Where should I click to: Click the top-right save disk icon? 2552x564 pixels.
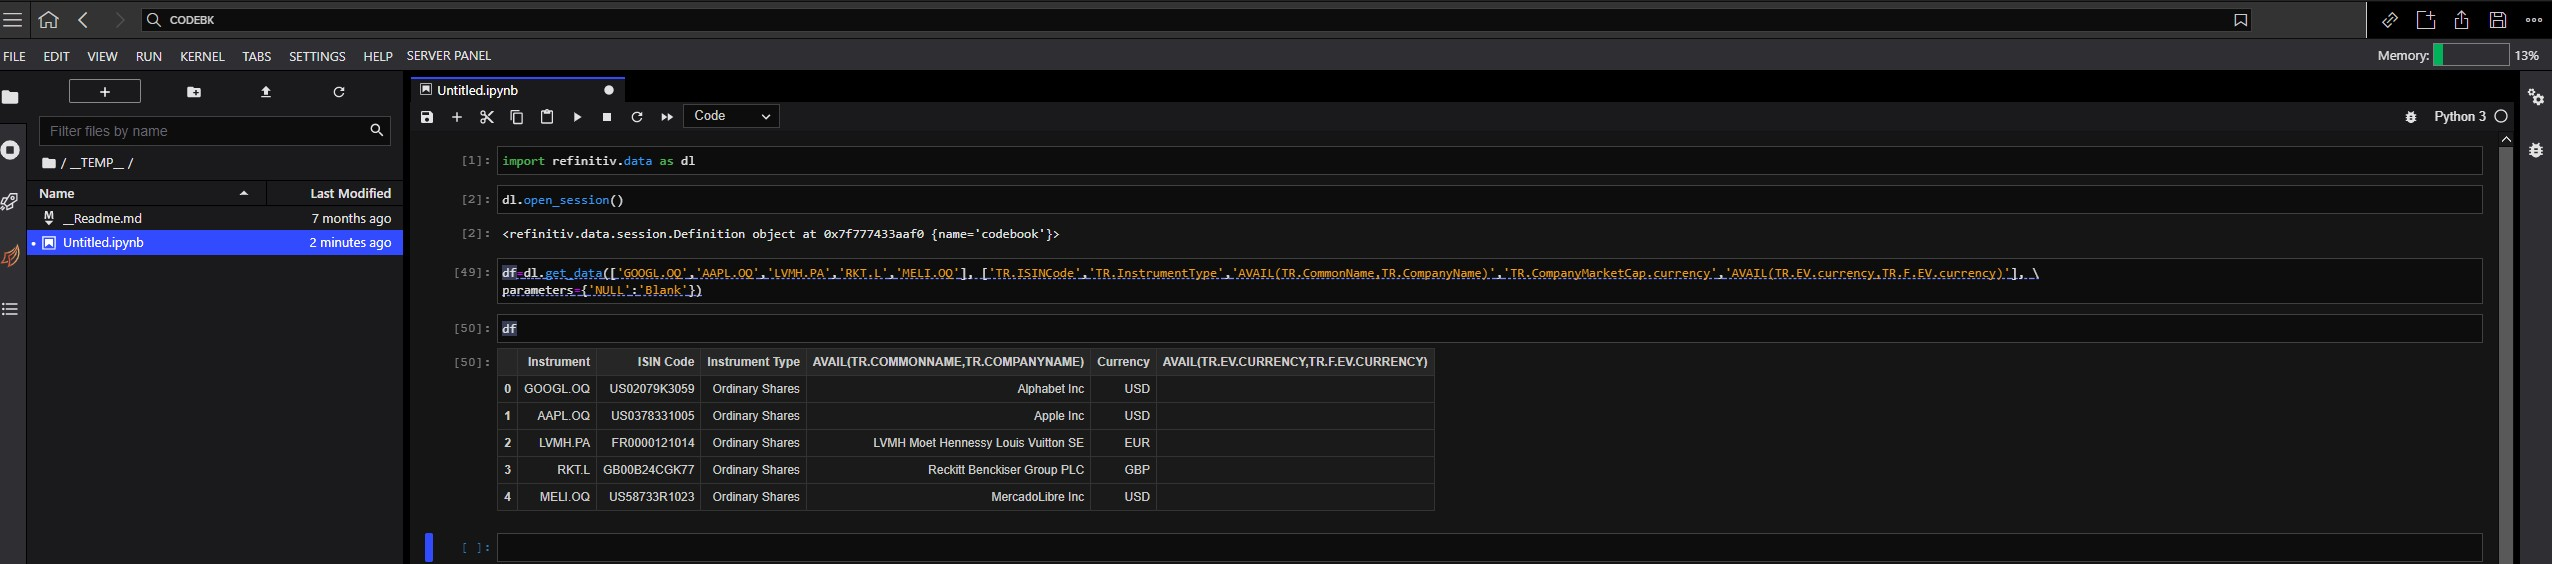[2498, 20]
